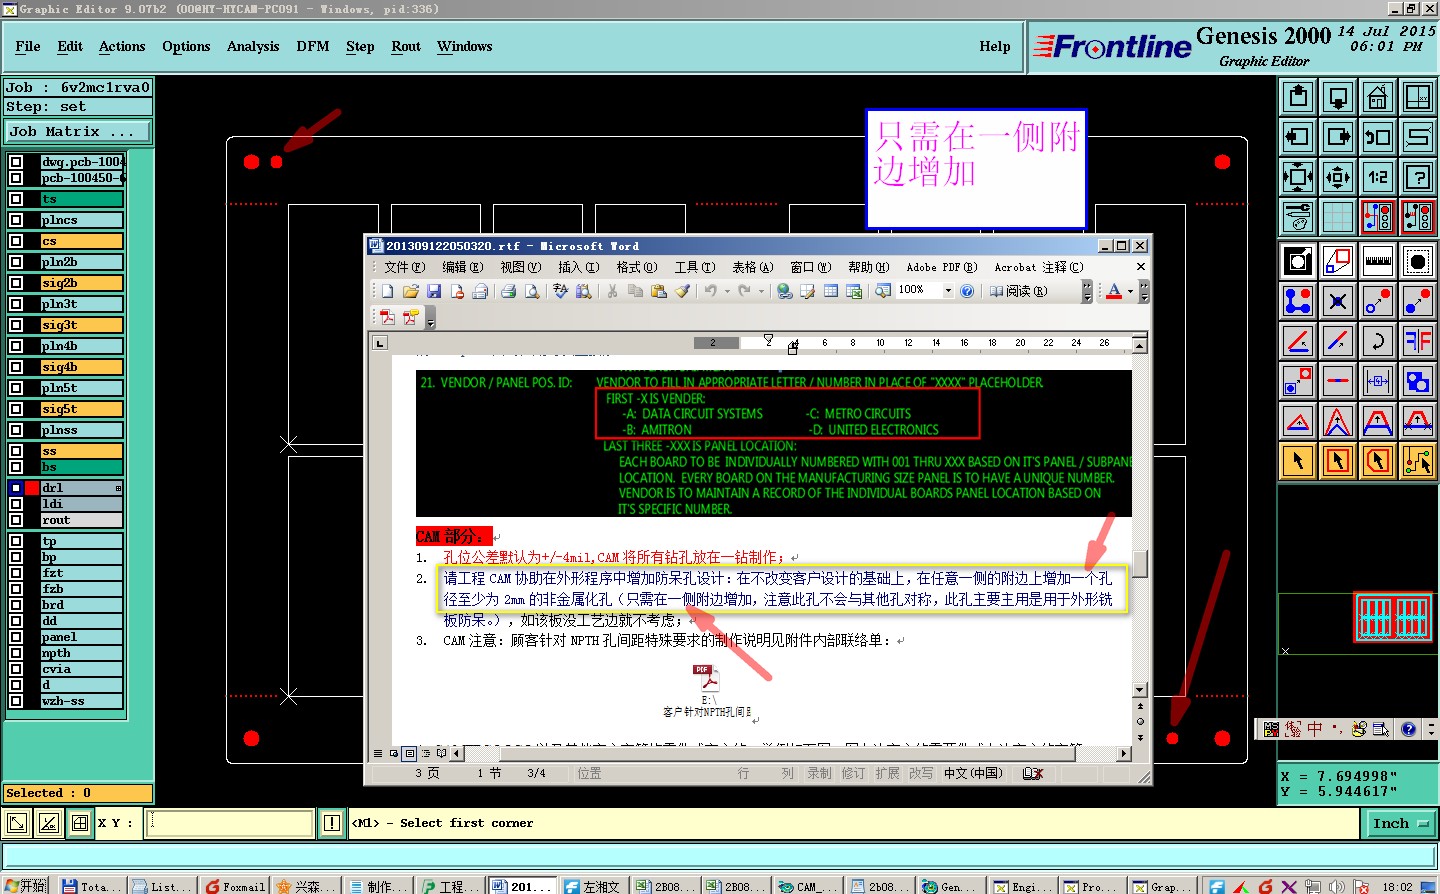1440x894 pixels.
Task: Click the 阅读(R) reading button in Word
Action: click(1018, 291)
